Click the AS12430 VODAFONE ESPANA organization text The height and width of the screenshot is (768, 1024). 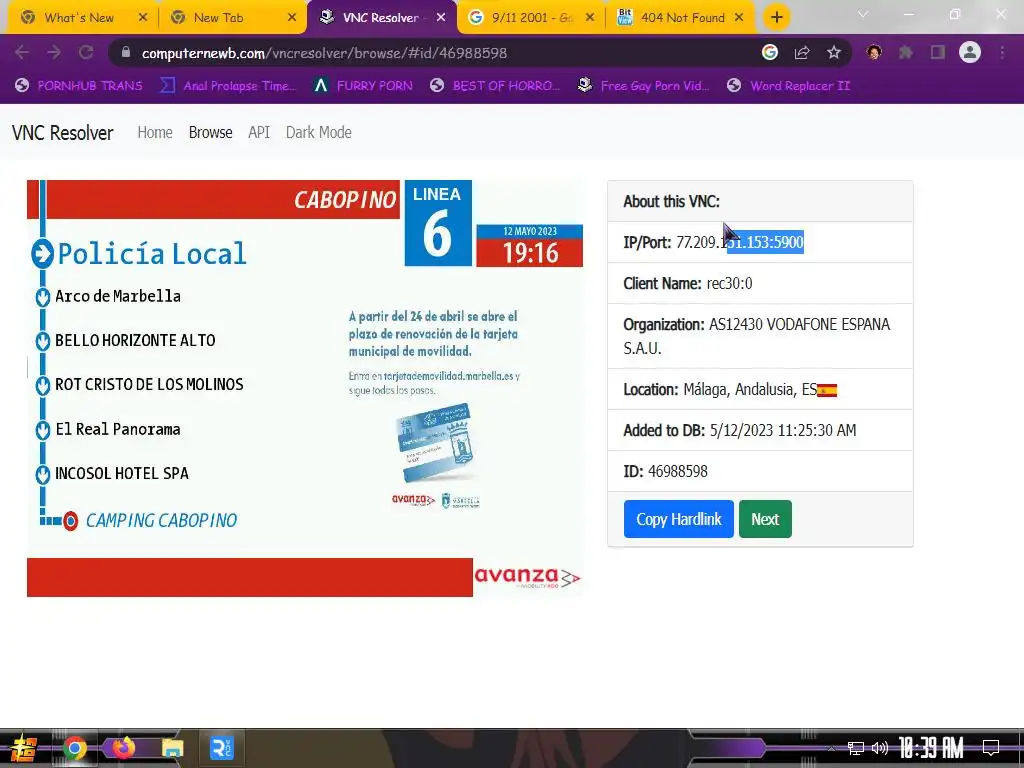(756, 336)
